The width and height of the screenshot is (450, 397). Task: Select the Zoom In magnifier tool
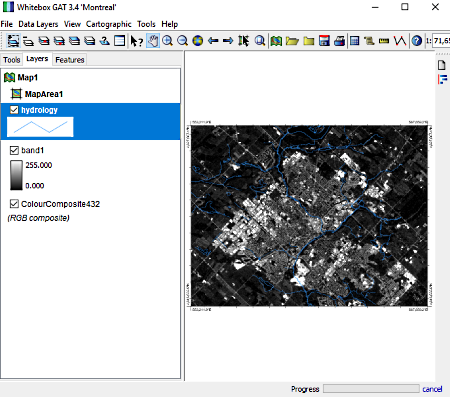[x=167, y=41]
